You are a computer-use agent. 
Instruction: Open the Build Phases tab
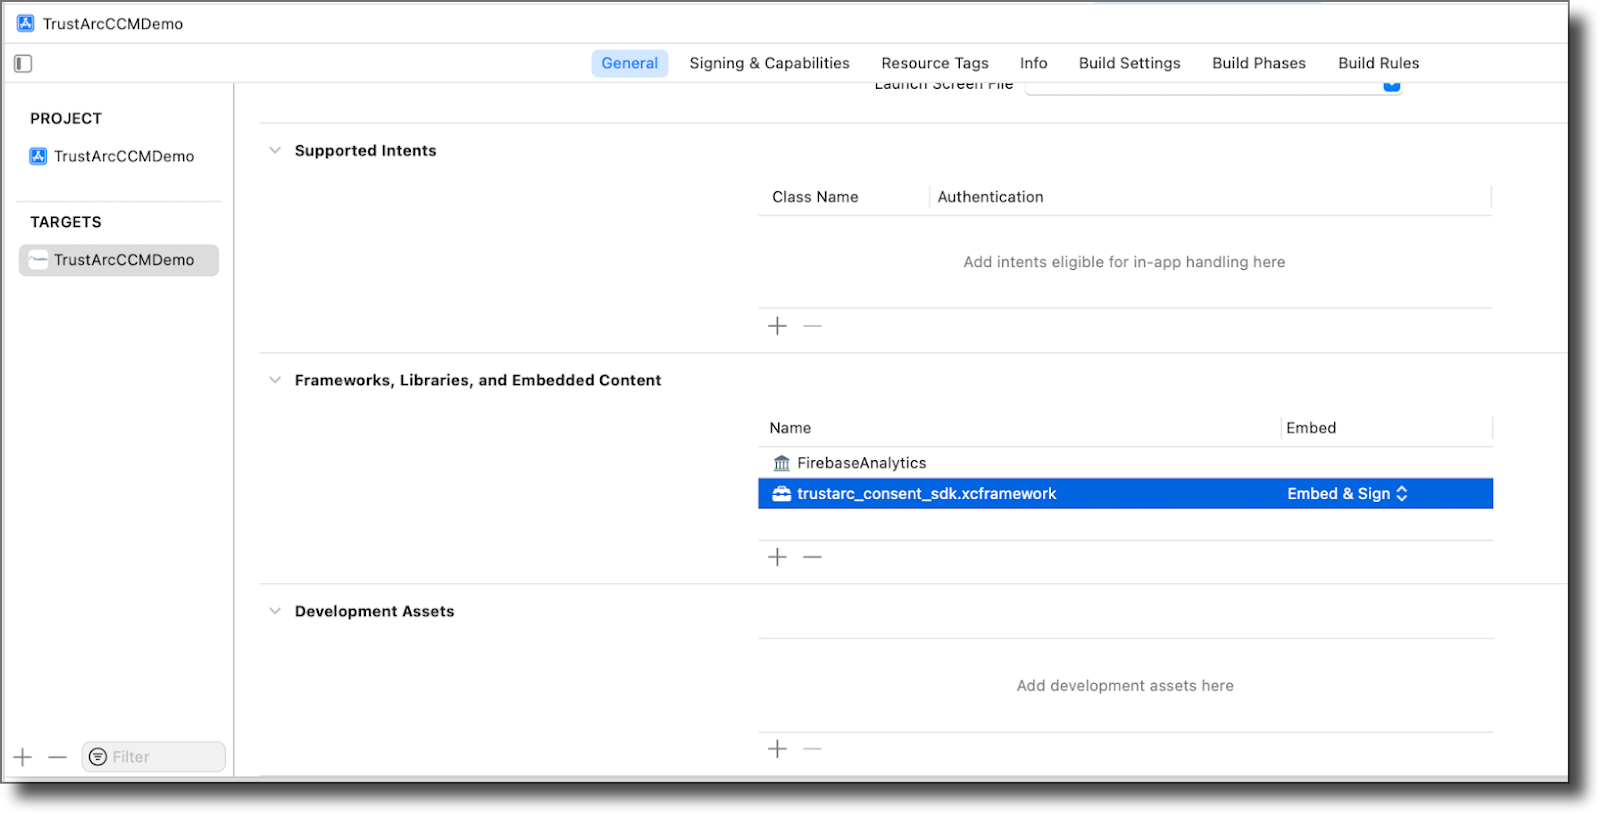tap(1258, 63)
